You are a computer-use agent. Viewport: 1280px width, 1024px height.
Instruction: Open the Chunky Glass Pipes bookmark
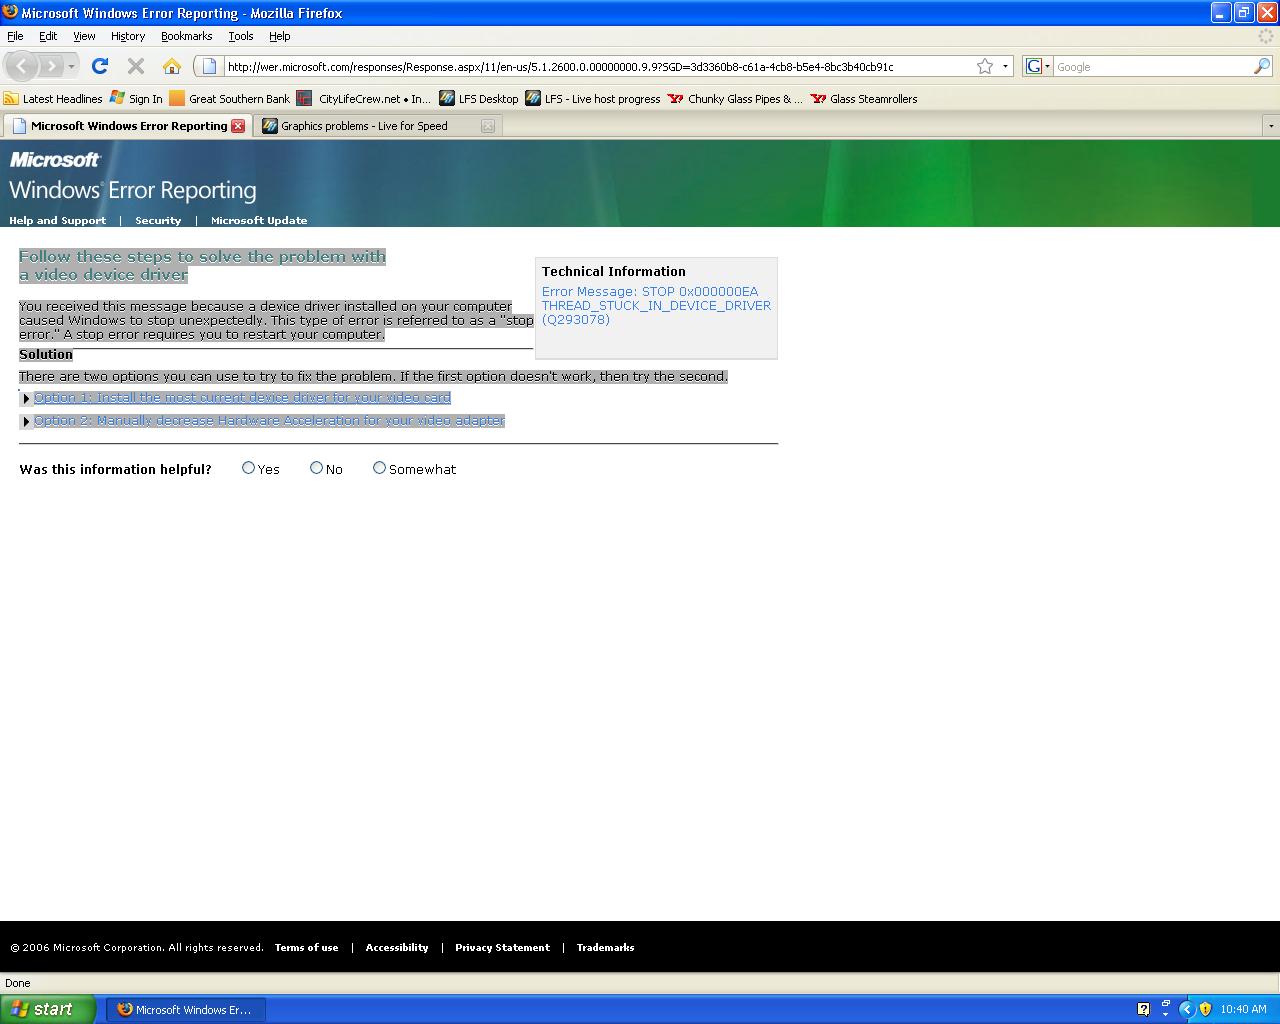[x=736, y=99]
